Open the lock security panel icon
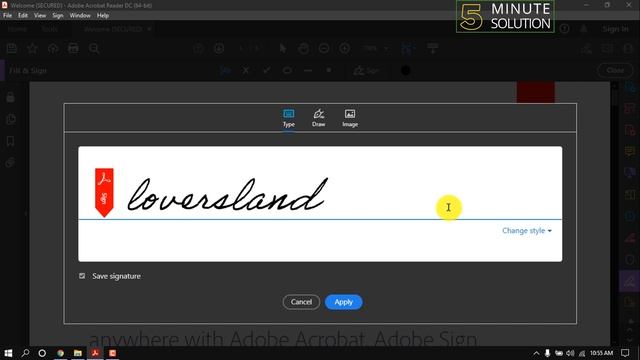This screenshot has height=360, width=640. click(x=11, y=98)
